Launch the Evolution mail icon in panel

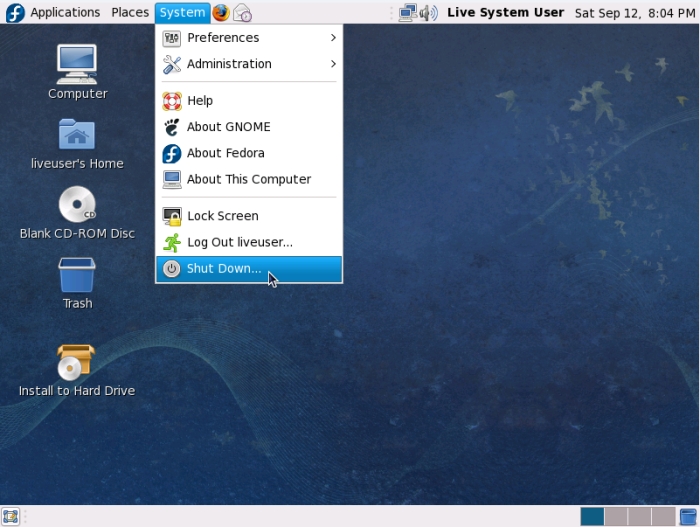(243, 13)
